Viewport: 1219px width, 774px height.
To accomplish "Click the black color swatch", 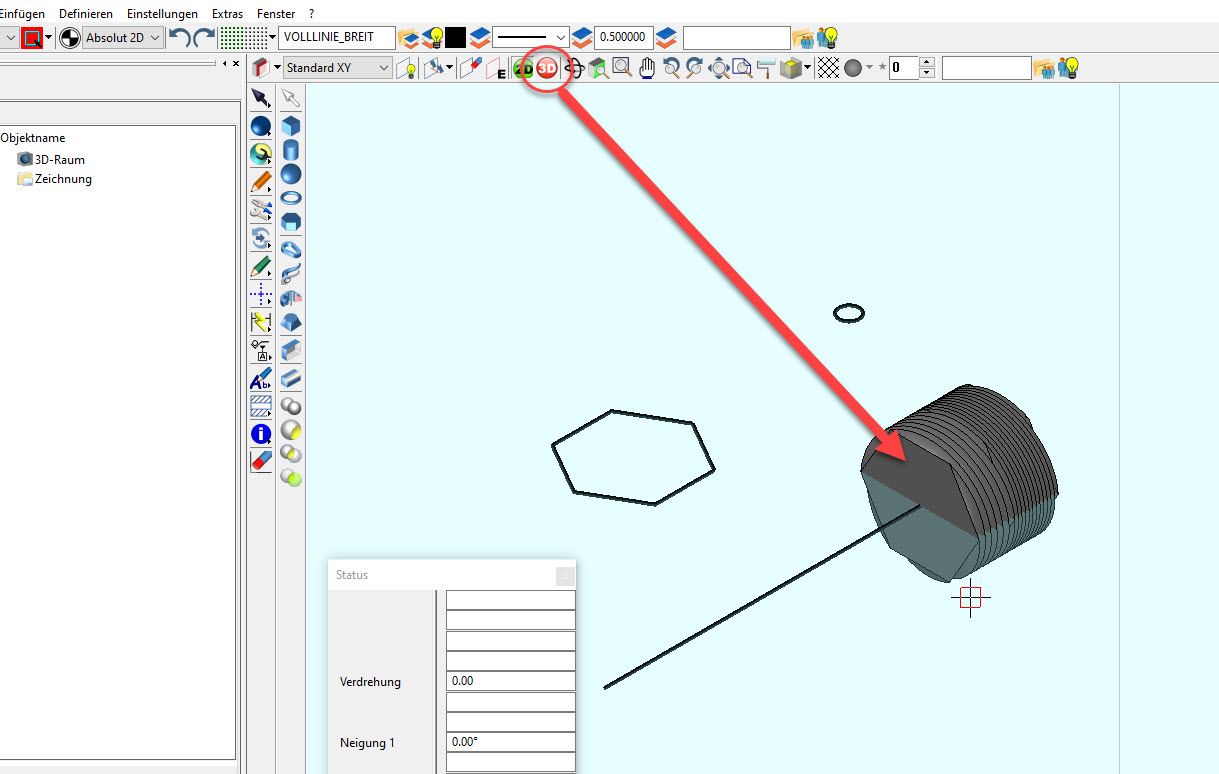I will pos(456,38).
